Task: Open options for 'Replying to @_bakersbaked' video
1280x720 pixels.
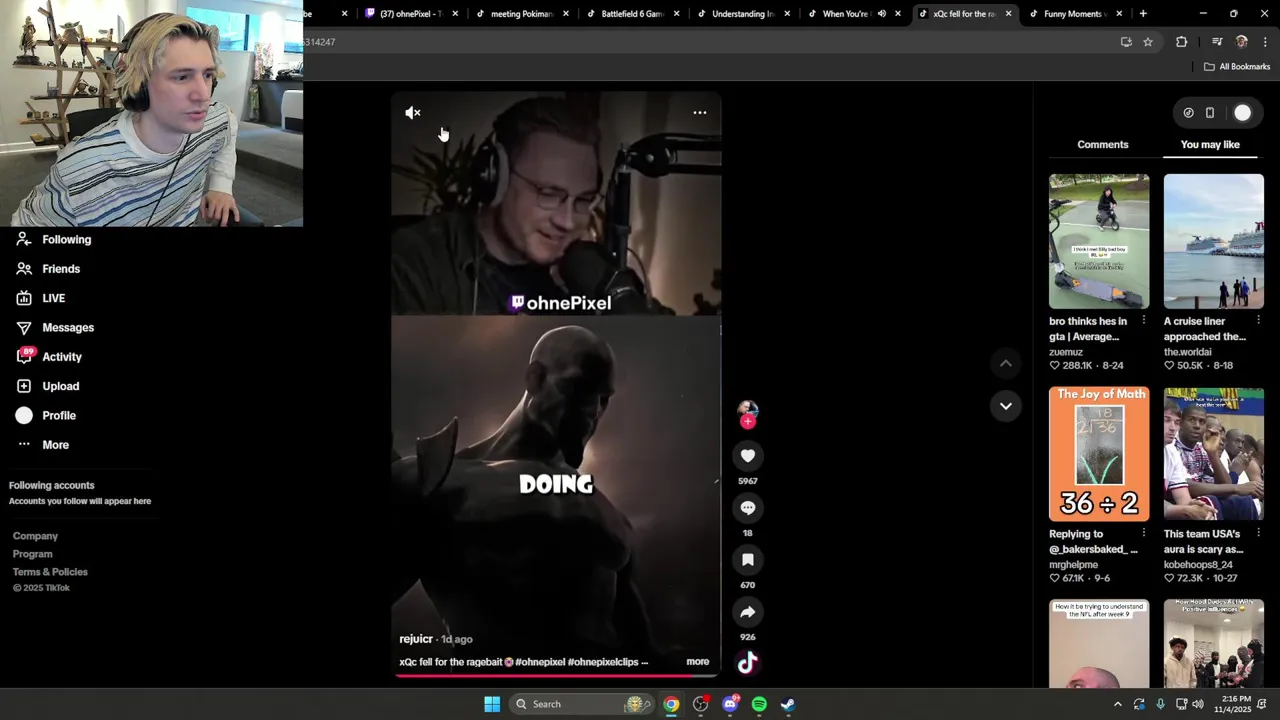Action: 1144,534
